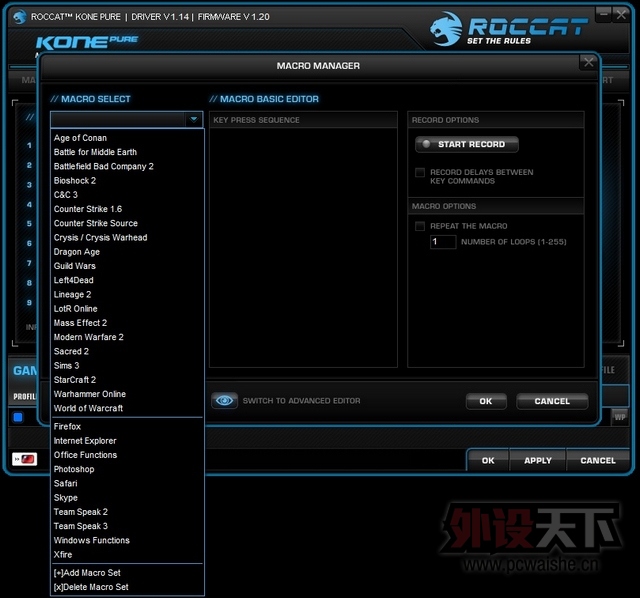Select World of Warcraft macro set
640x598 pixels.
(127, 409)
